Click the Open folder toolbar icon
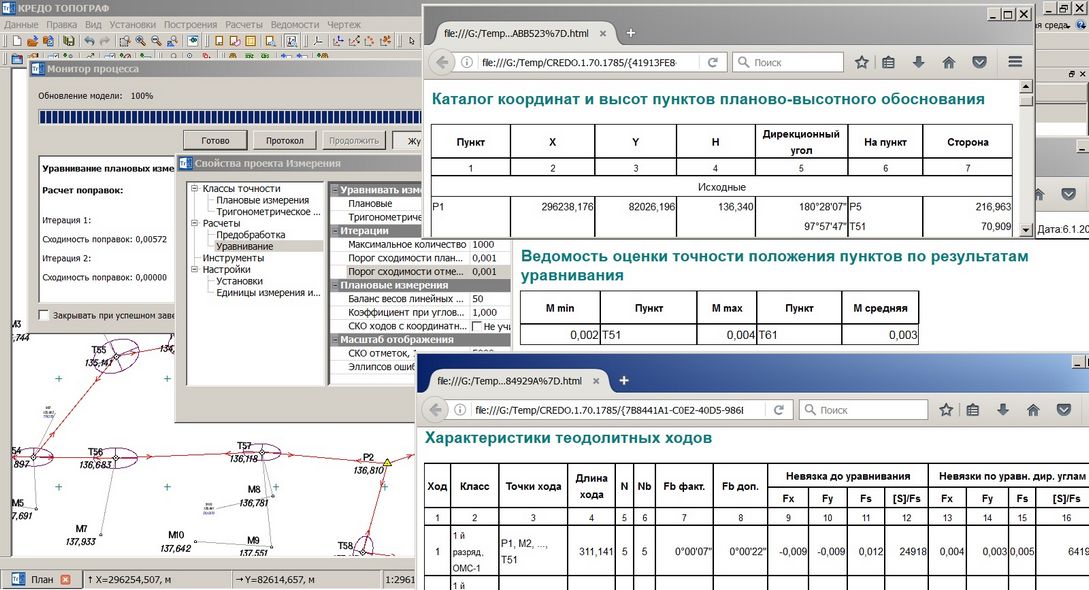Image resolution: width=1089 pixels, height=590 pixels. (x=32, y=41)
